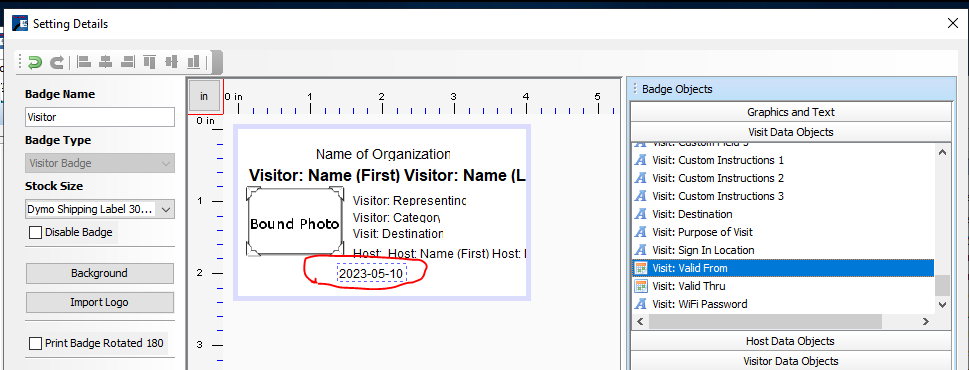Open the Stock Size dropdown
Screen dimensions: 969x370
99,209
